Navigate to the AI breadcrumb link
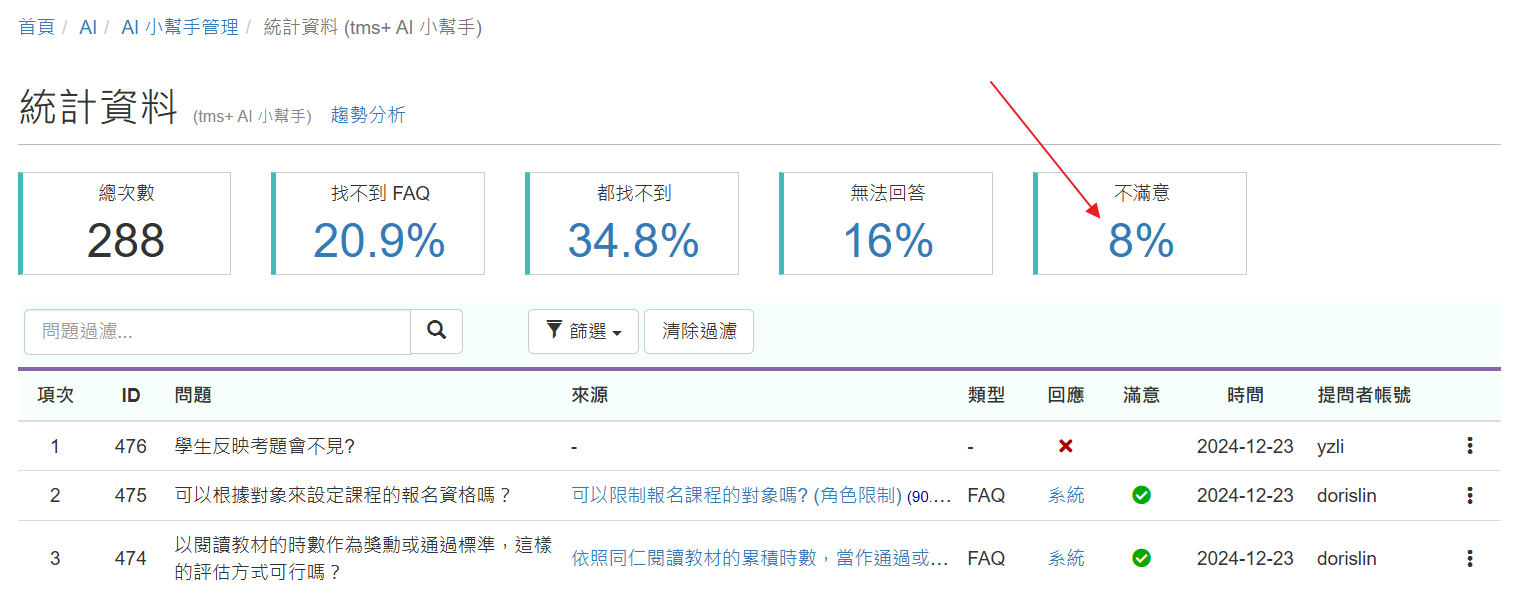This screenshot has height=591, width=1527. point(88,27)
